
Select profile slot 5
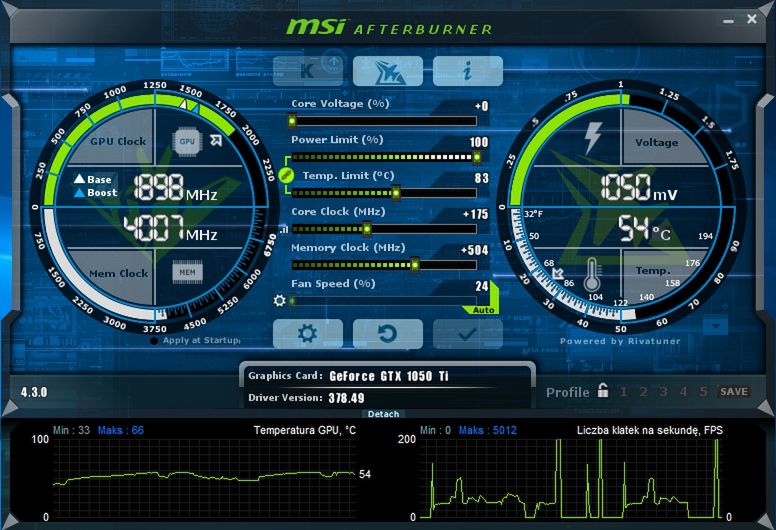(703, 392)
